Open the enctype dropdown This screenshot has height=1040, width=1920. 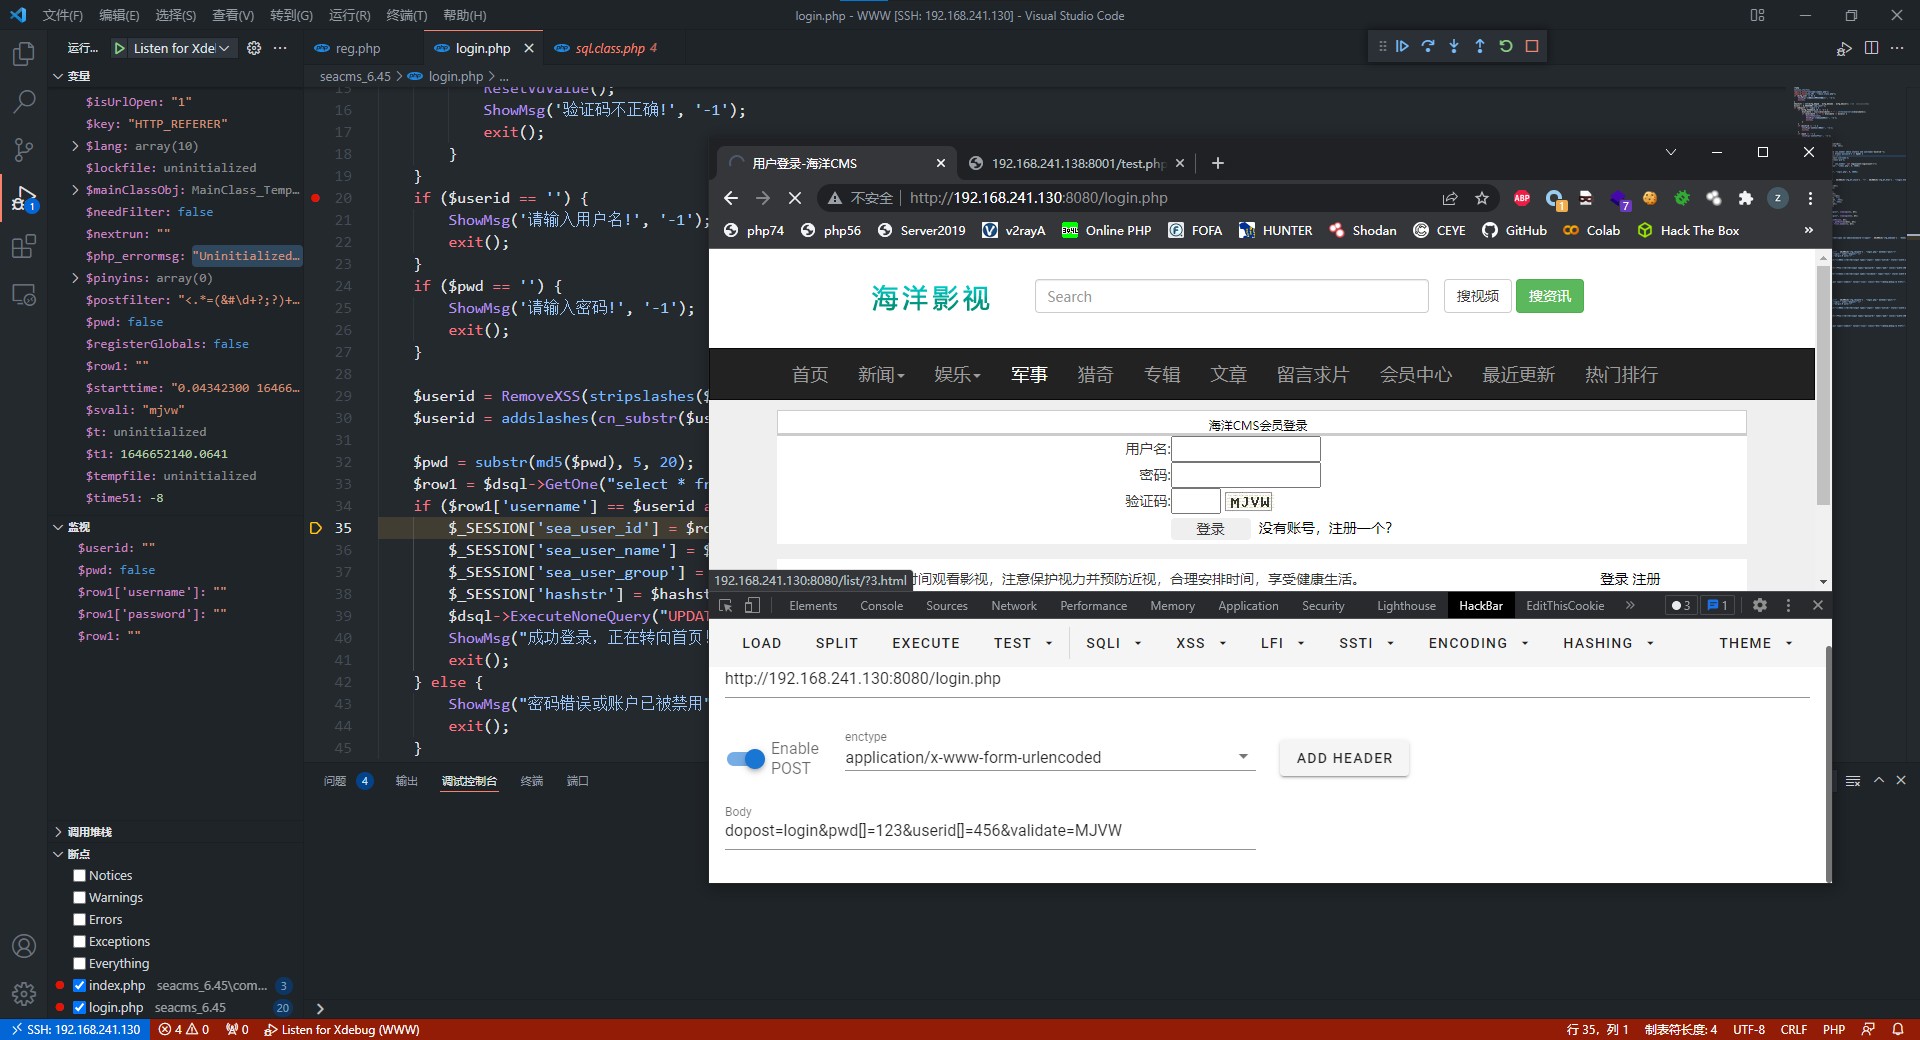pyautogui.click(x=1243, y=757)
